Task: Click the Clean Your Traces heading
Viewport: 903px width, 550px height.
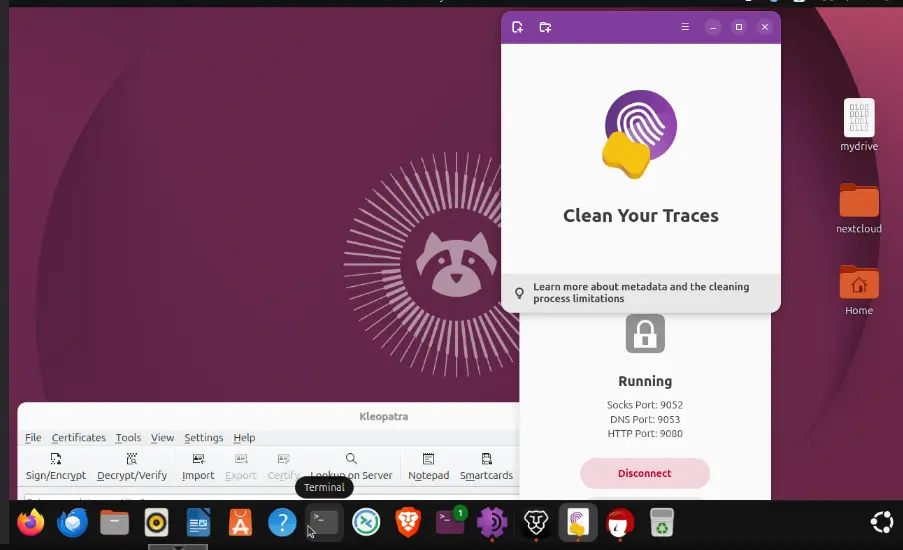Action: 641,215
